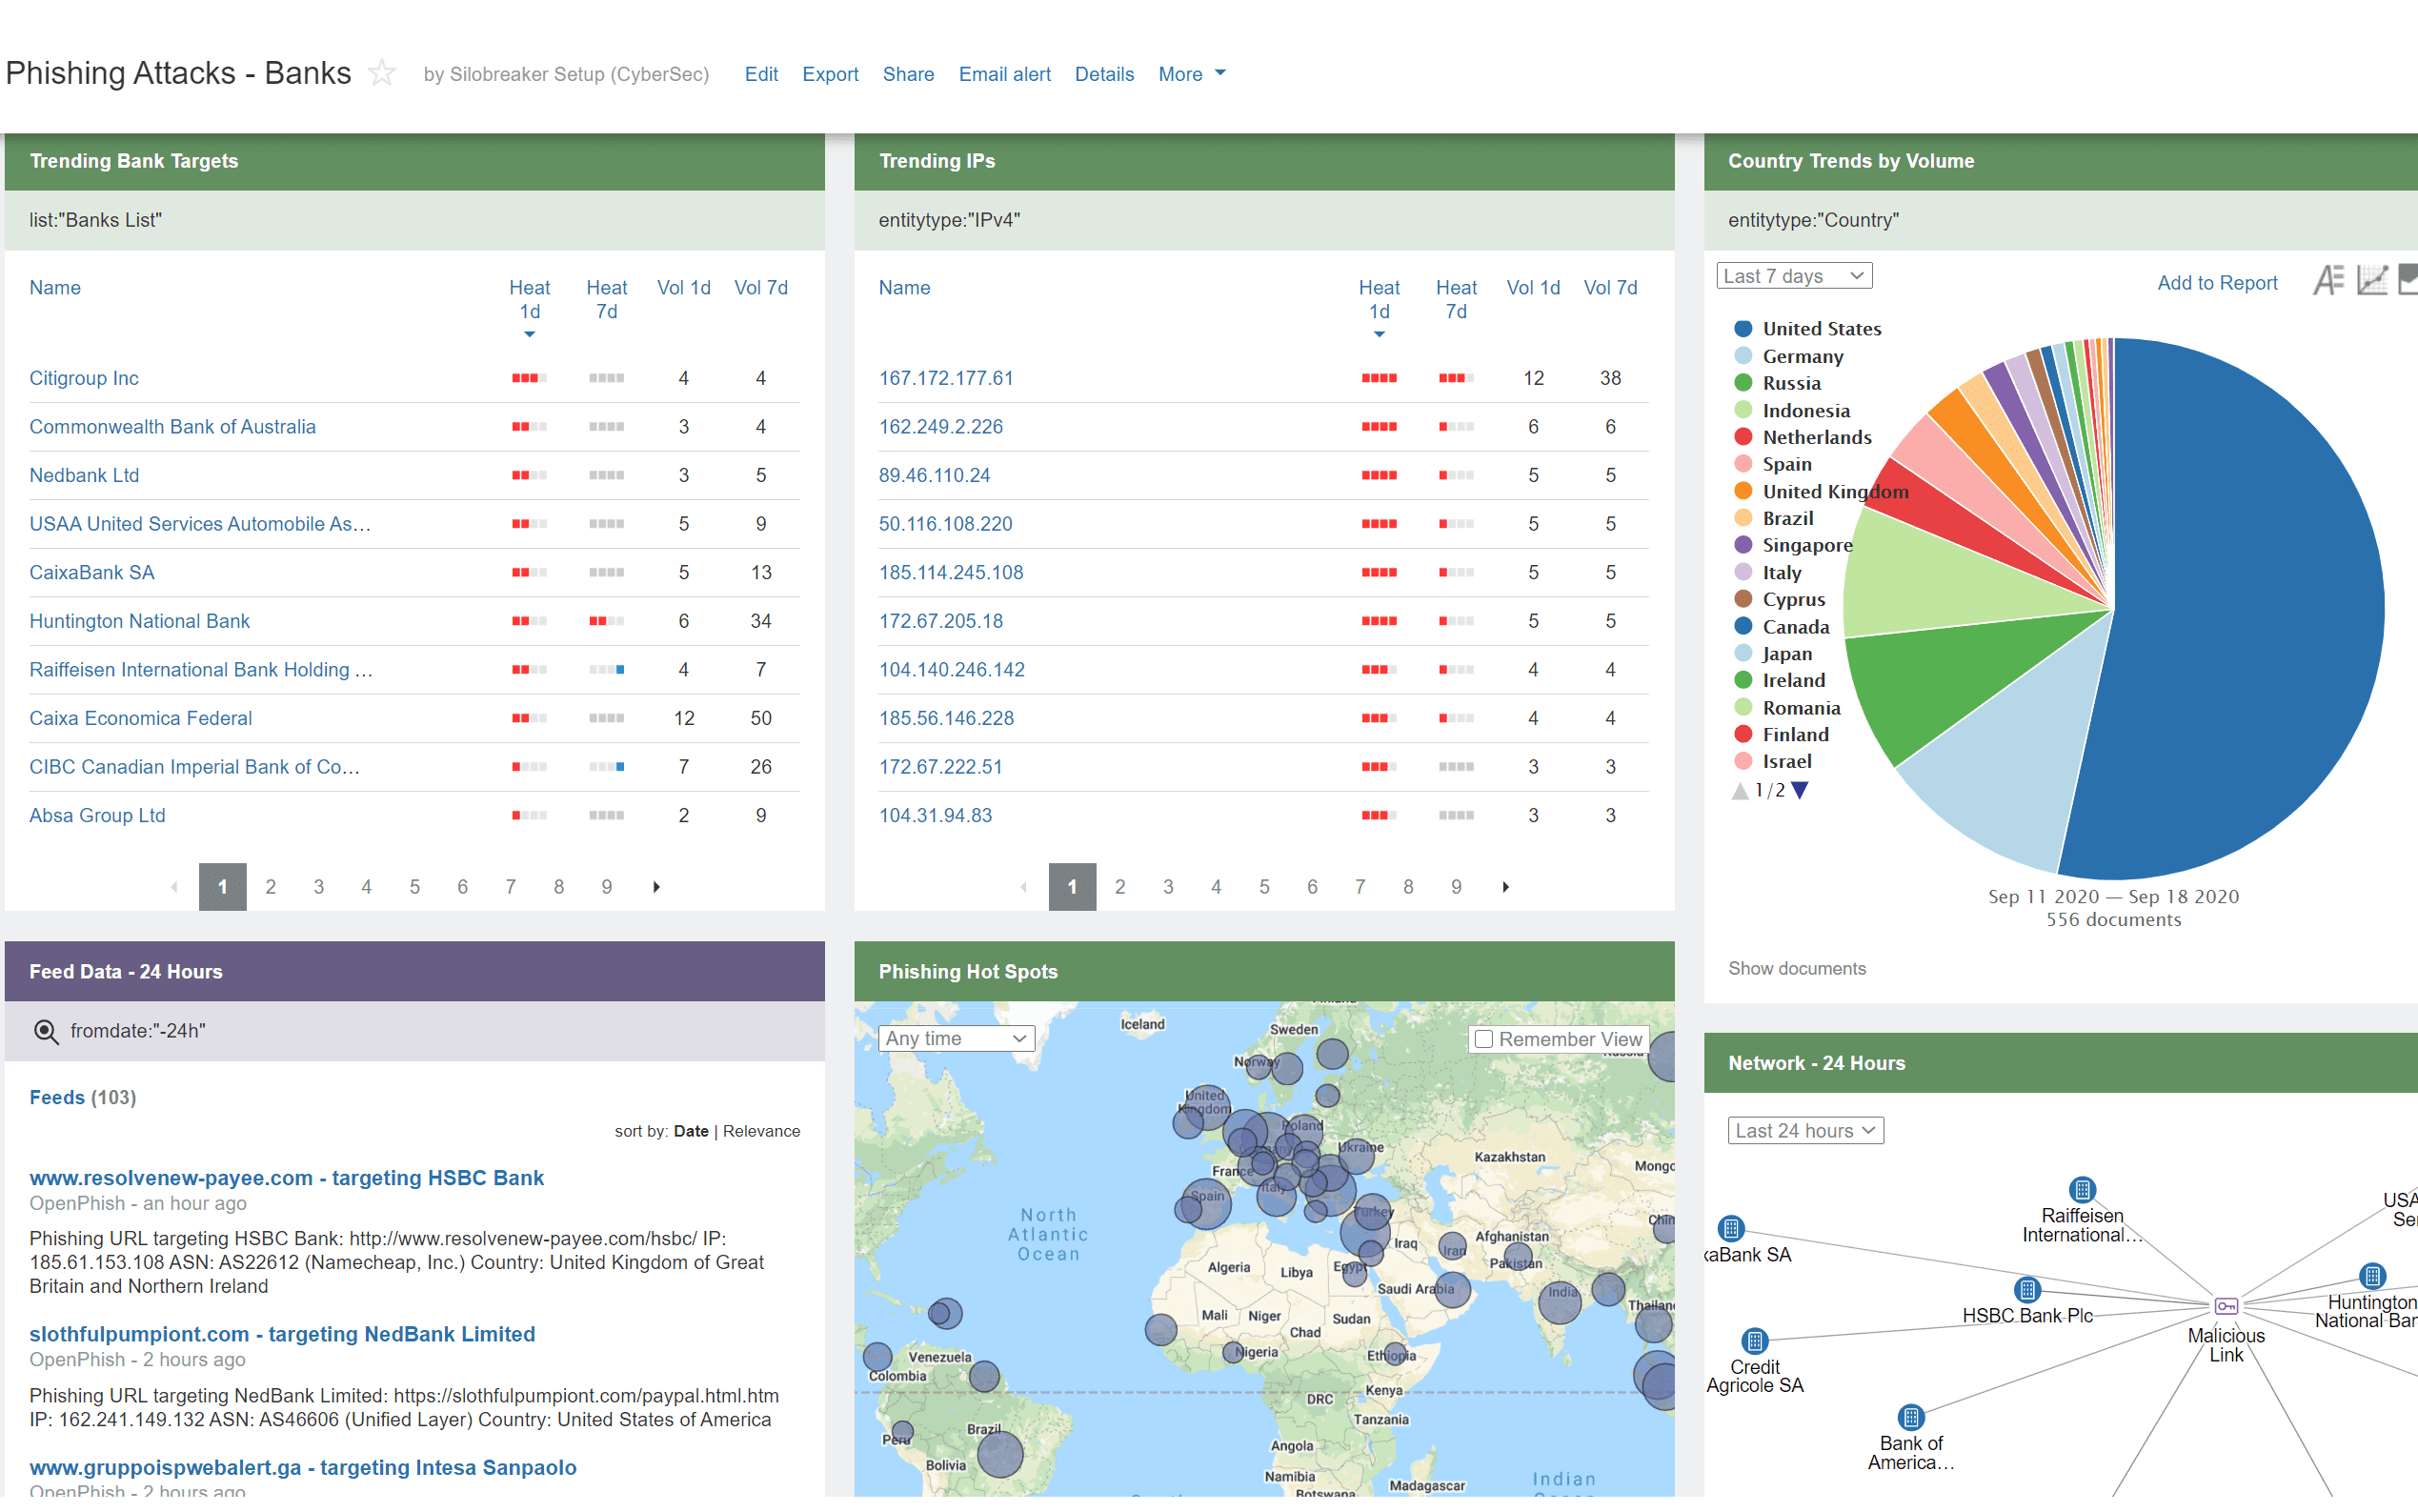Click Email alert in the header

coord(1004,74)
